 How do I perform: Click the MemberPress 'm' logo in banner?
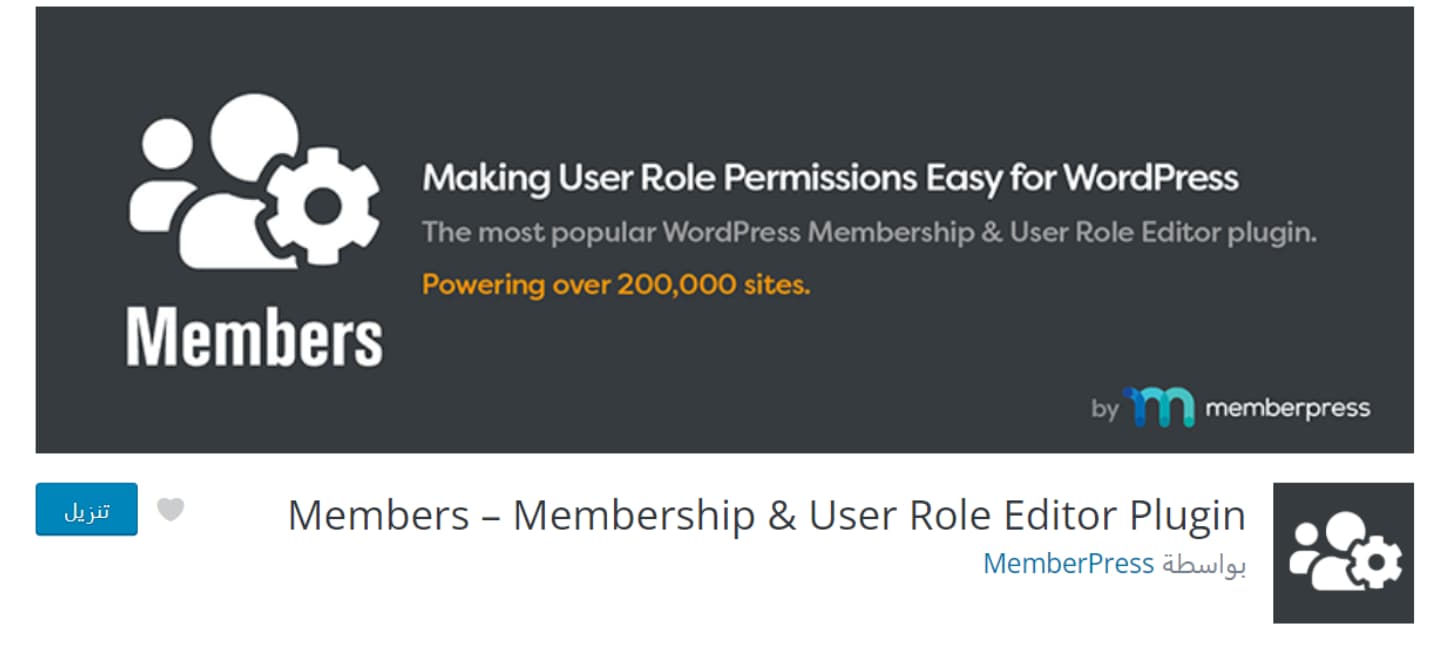tap(1159, 407)
